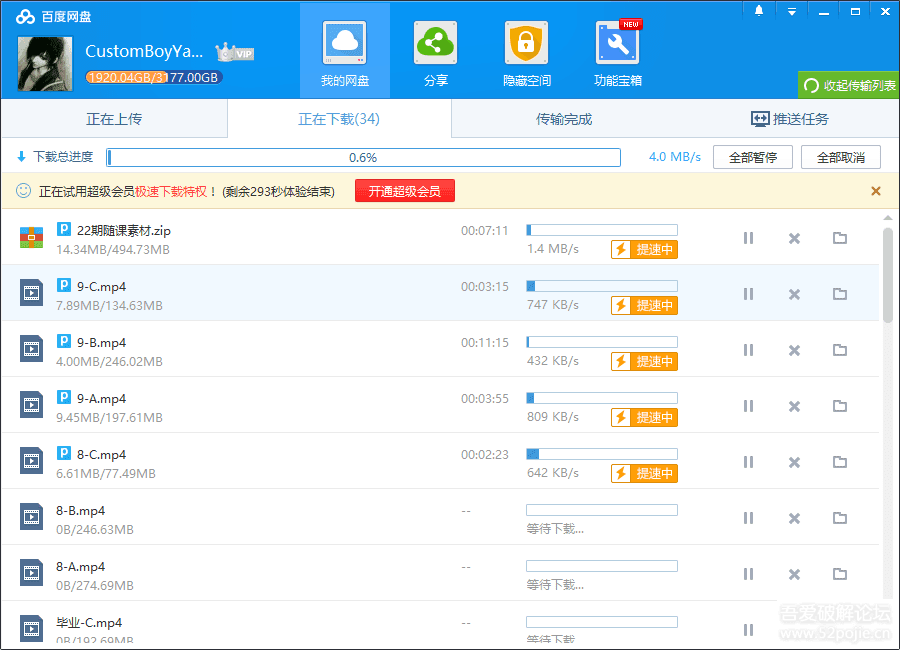The image size is (900, 650).
Task: Select the 9-A.mp4 file name
Action: pyautogui.click(x=102, y=398)
